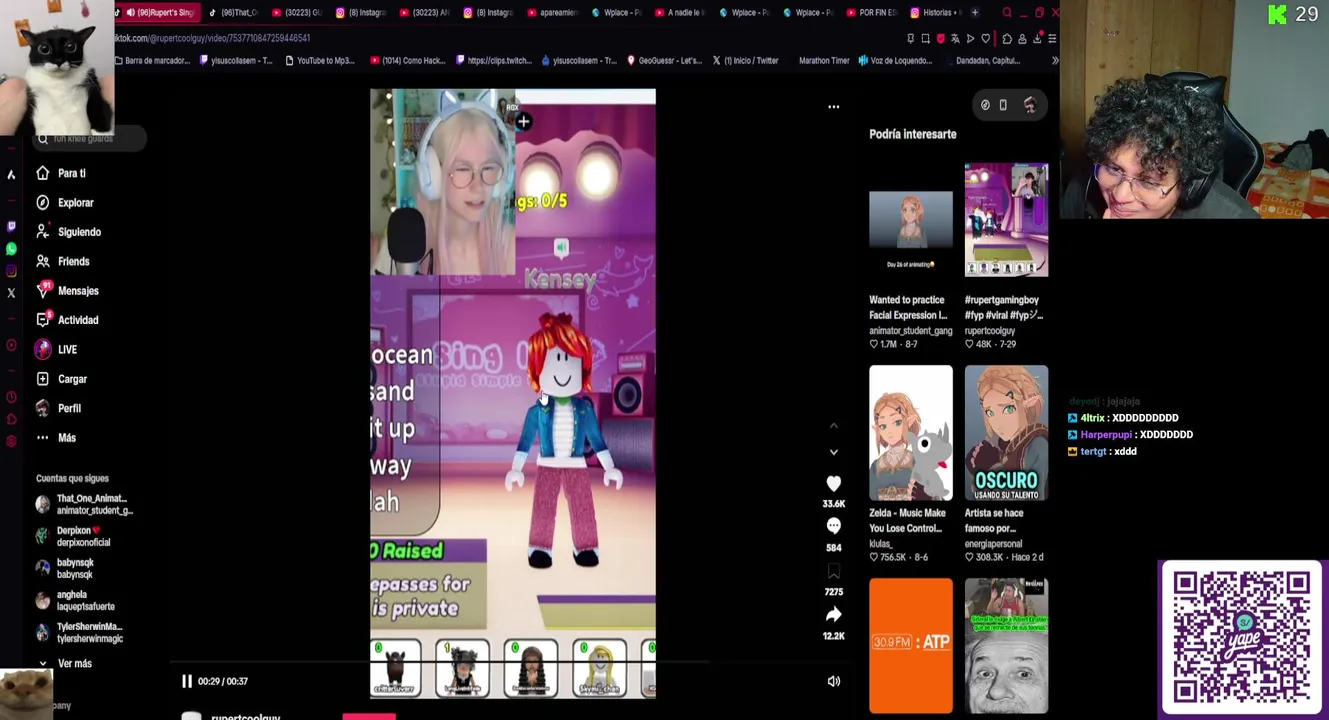The image size is (1329, 720).
Task: Open the Más menu
Action: click(x=56, y=438)
